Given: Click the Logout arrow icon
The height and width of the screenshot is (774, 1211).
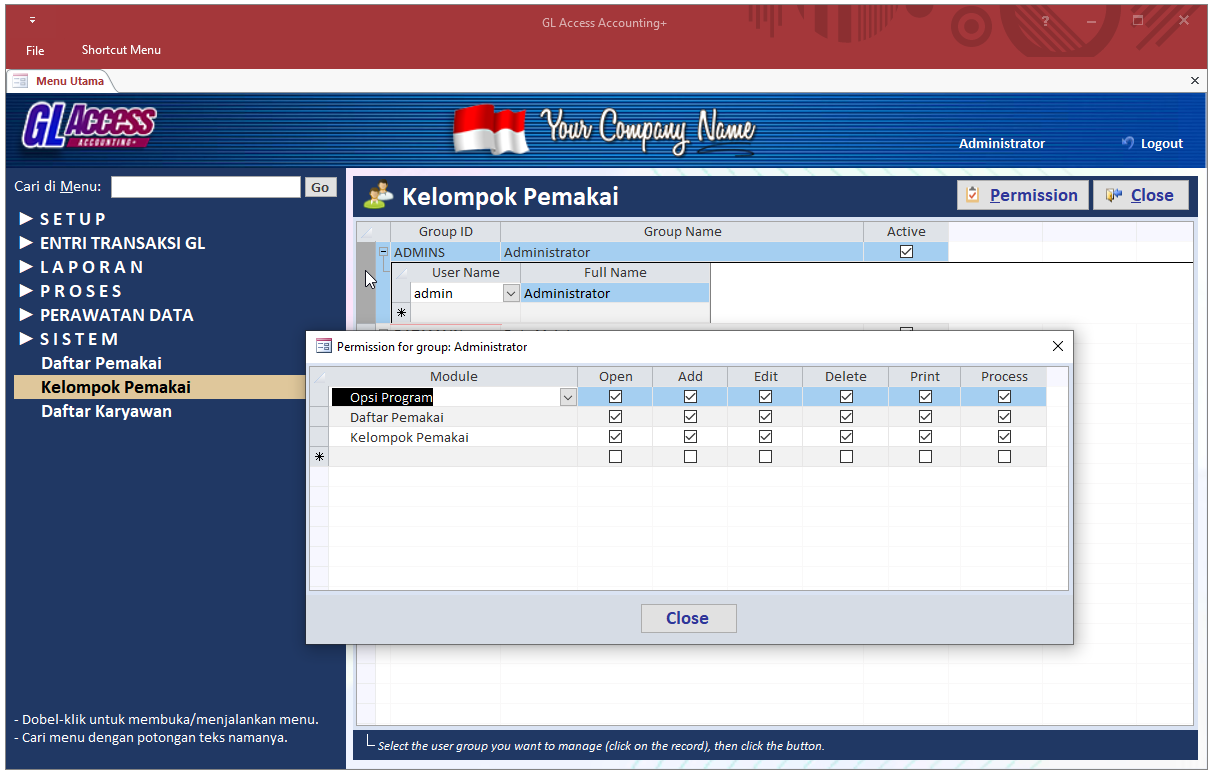Looking at the screenshot, I should (1128, 143).
